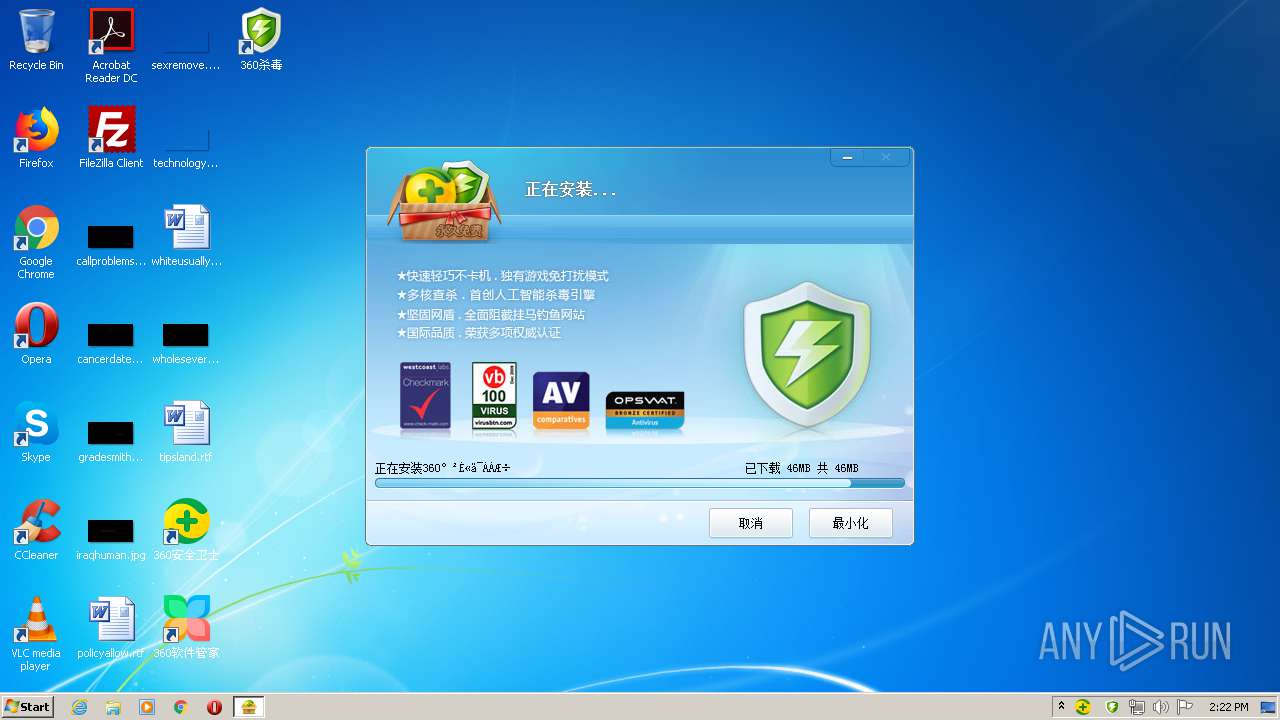The image size is (1280, 720).
Task: Click the installer progress bar
Action: tap(639, 483)
